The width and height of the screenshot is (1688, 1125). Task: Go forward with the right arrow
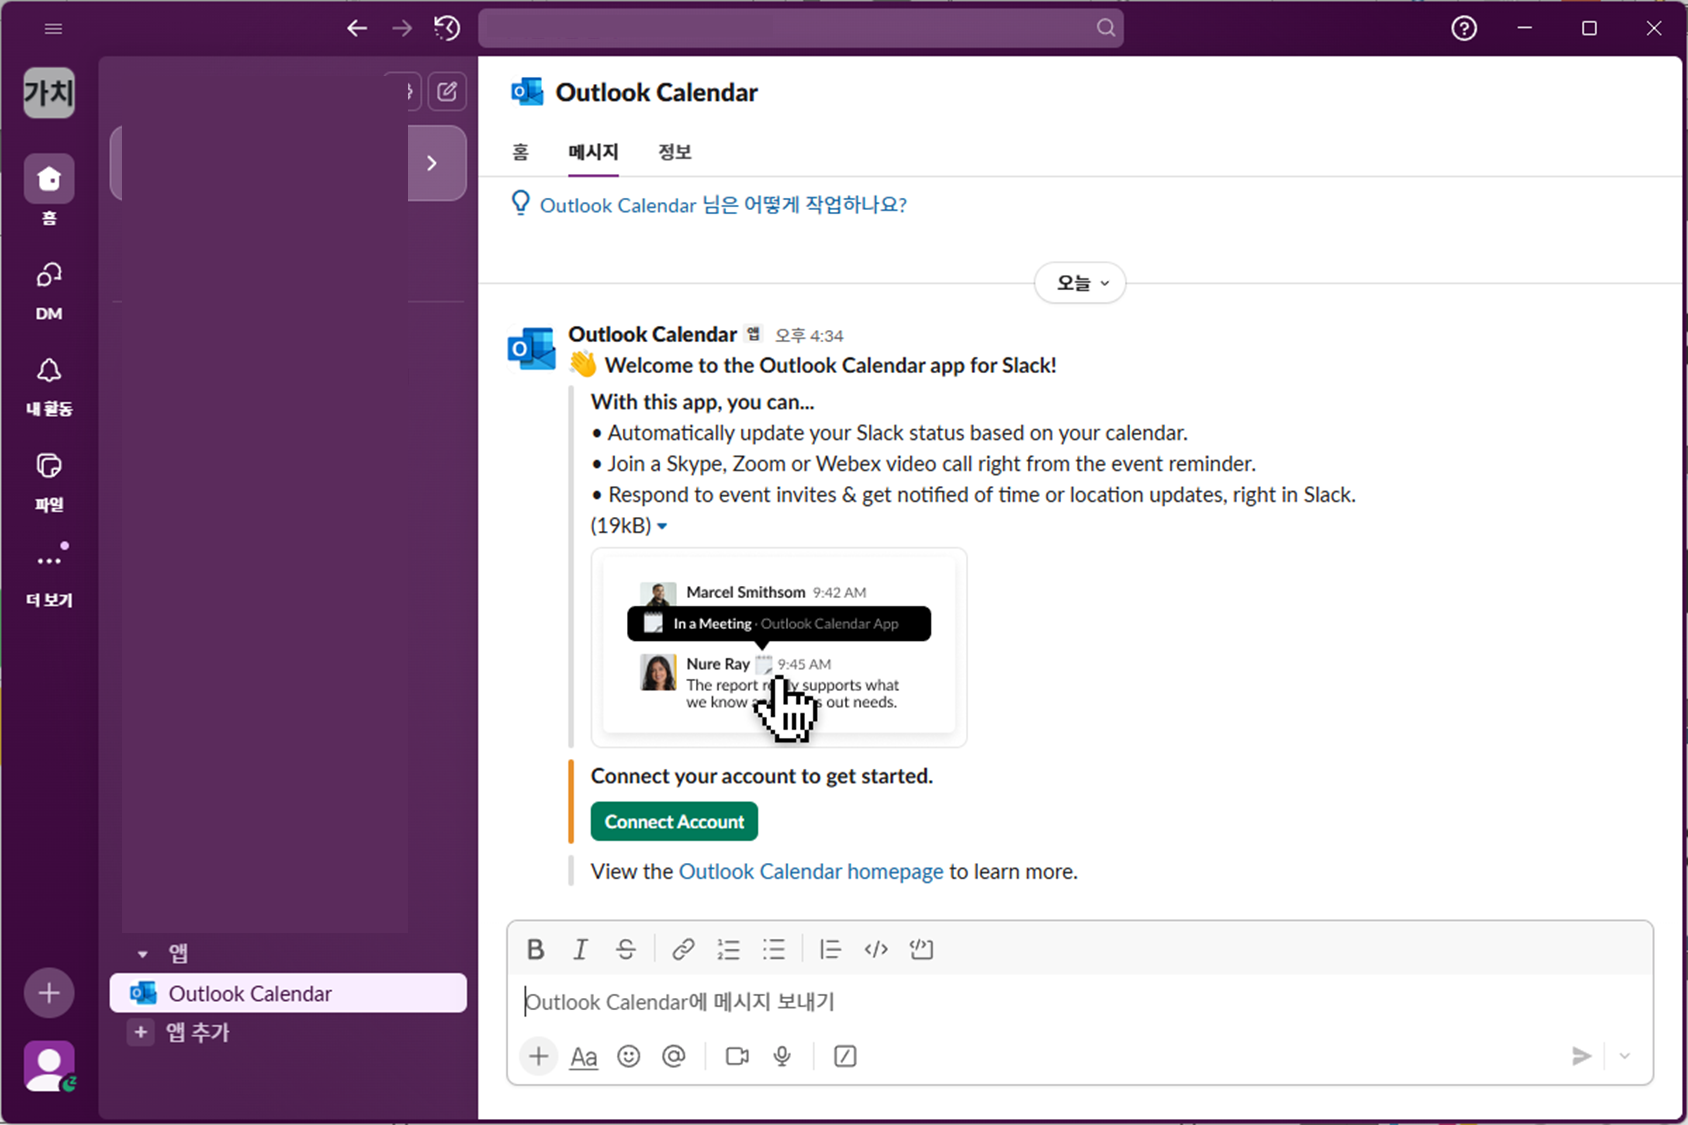click(x=402, y=28)
